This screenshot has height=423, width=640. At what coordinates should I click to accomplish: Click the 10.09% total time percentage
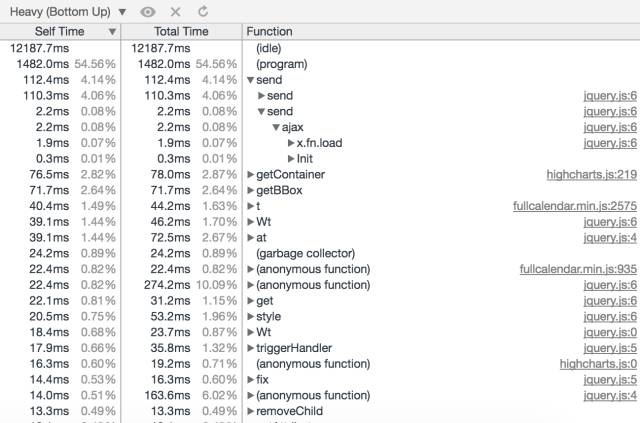[216, 285]
